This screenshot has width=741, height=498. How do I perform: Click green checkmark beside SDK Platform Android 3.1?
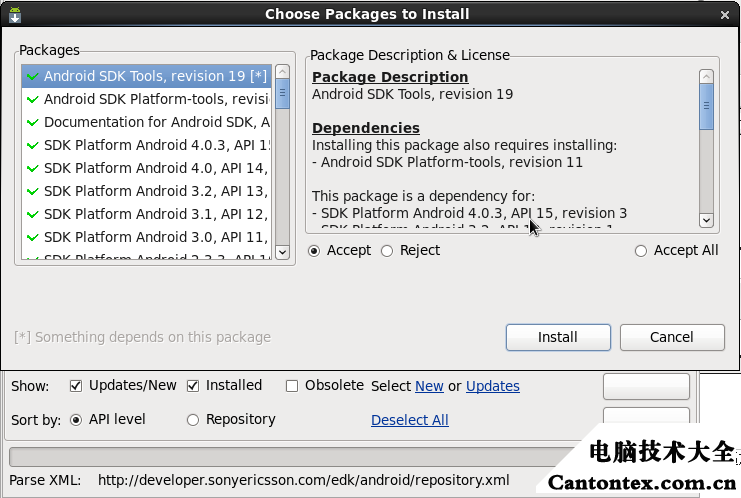(33, 214)
